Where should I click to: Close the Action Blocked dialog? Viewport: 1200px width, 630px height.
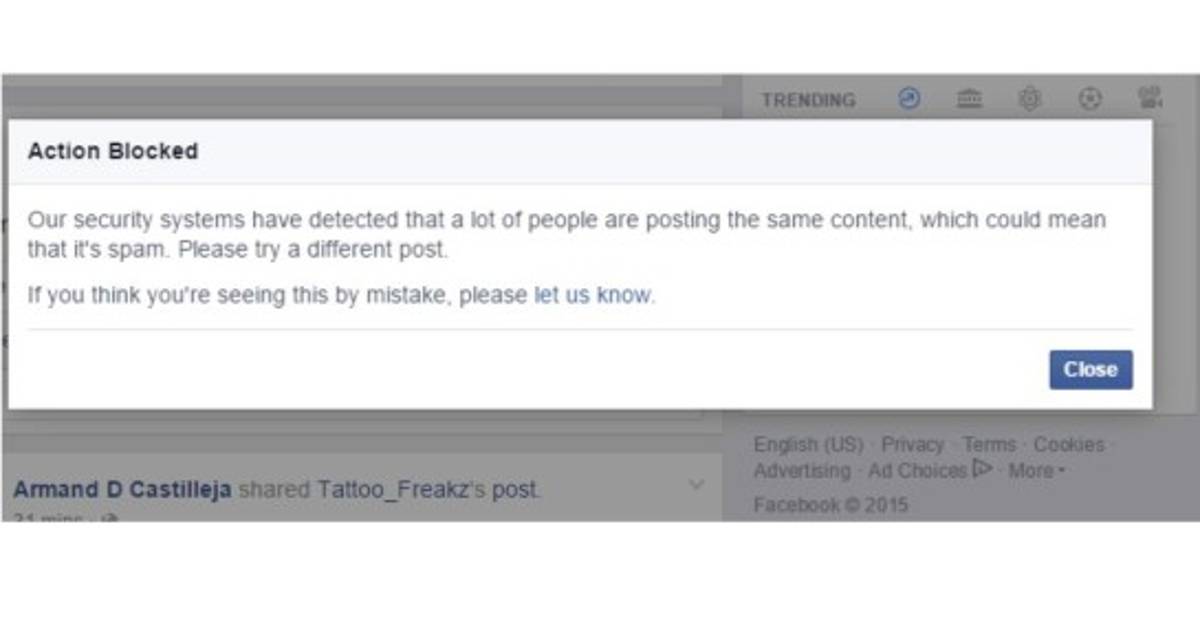tap(1090, 370)
